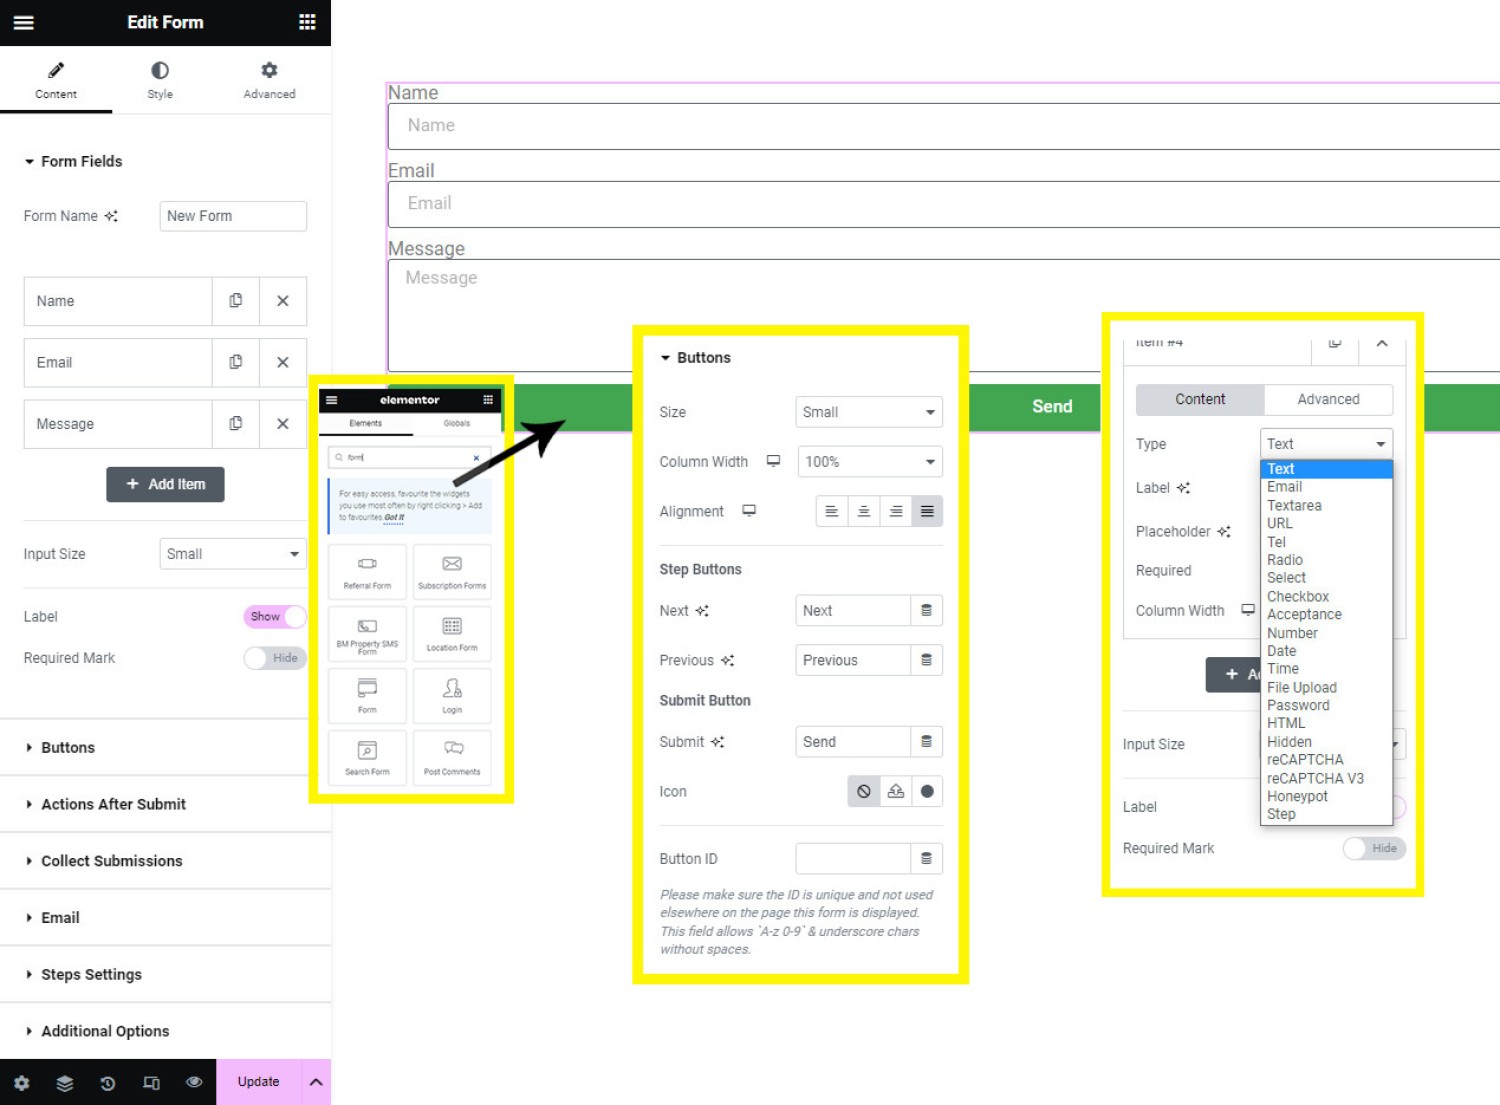Duplicate the Name form field
This screenshot has width=1500, height=1105.
(x=236, y=301)
